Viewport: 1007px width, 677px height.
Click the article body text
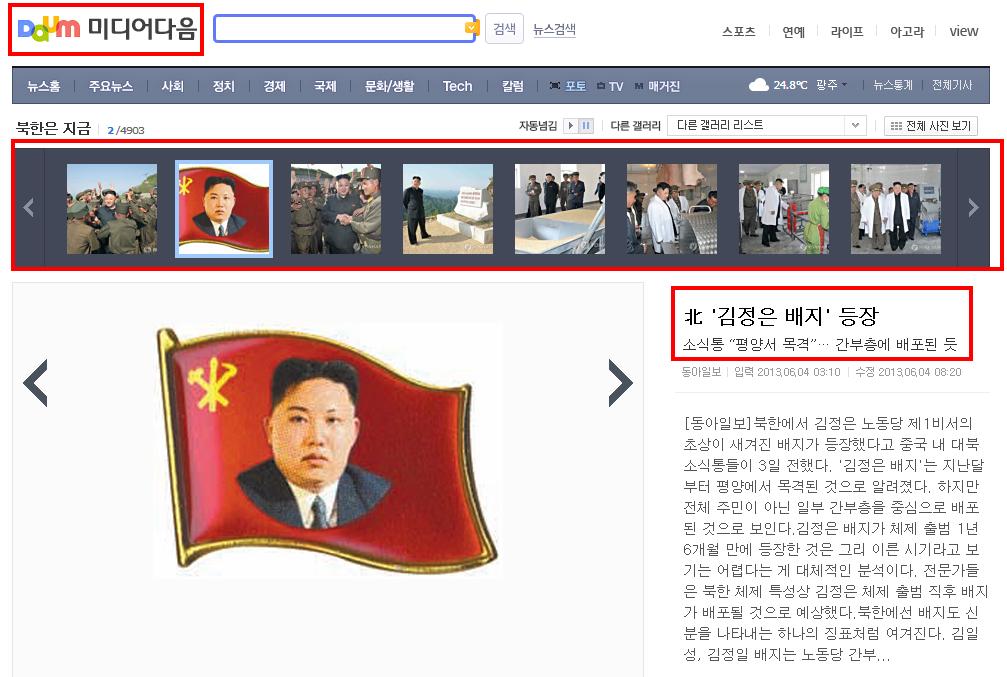pyautogui.click(x=834, y=540)
